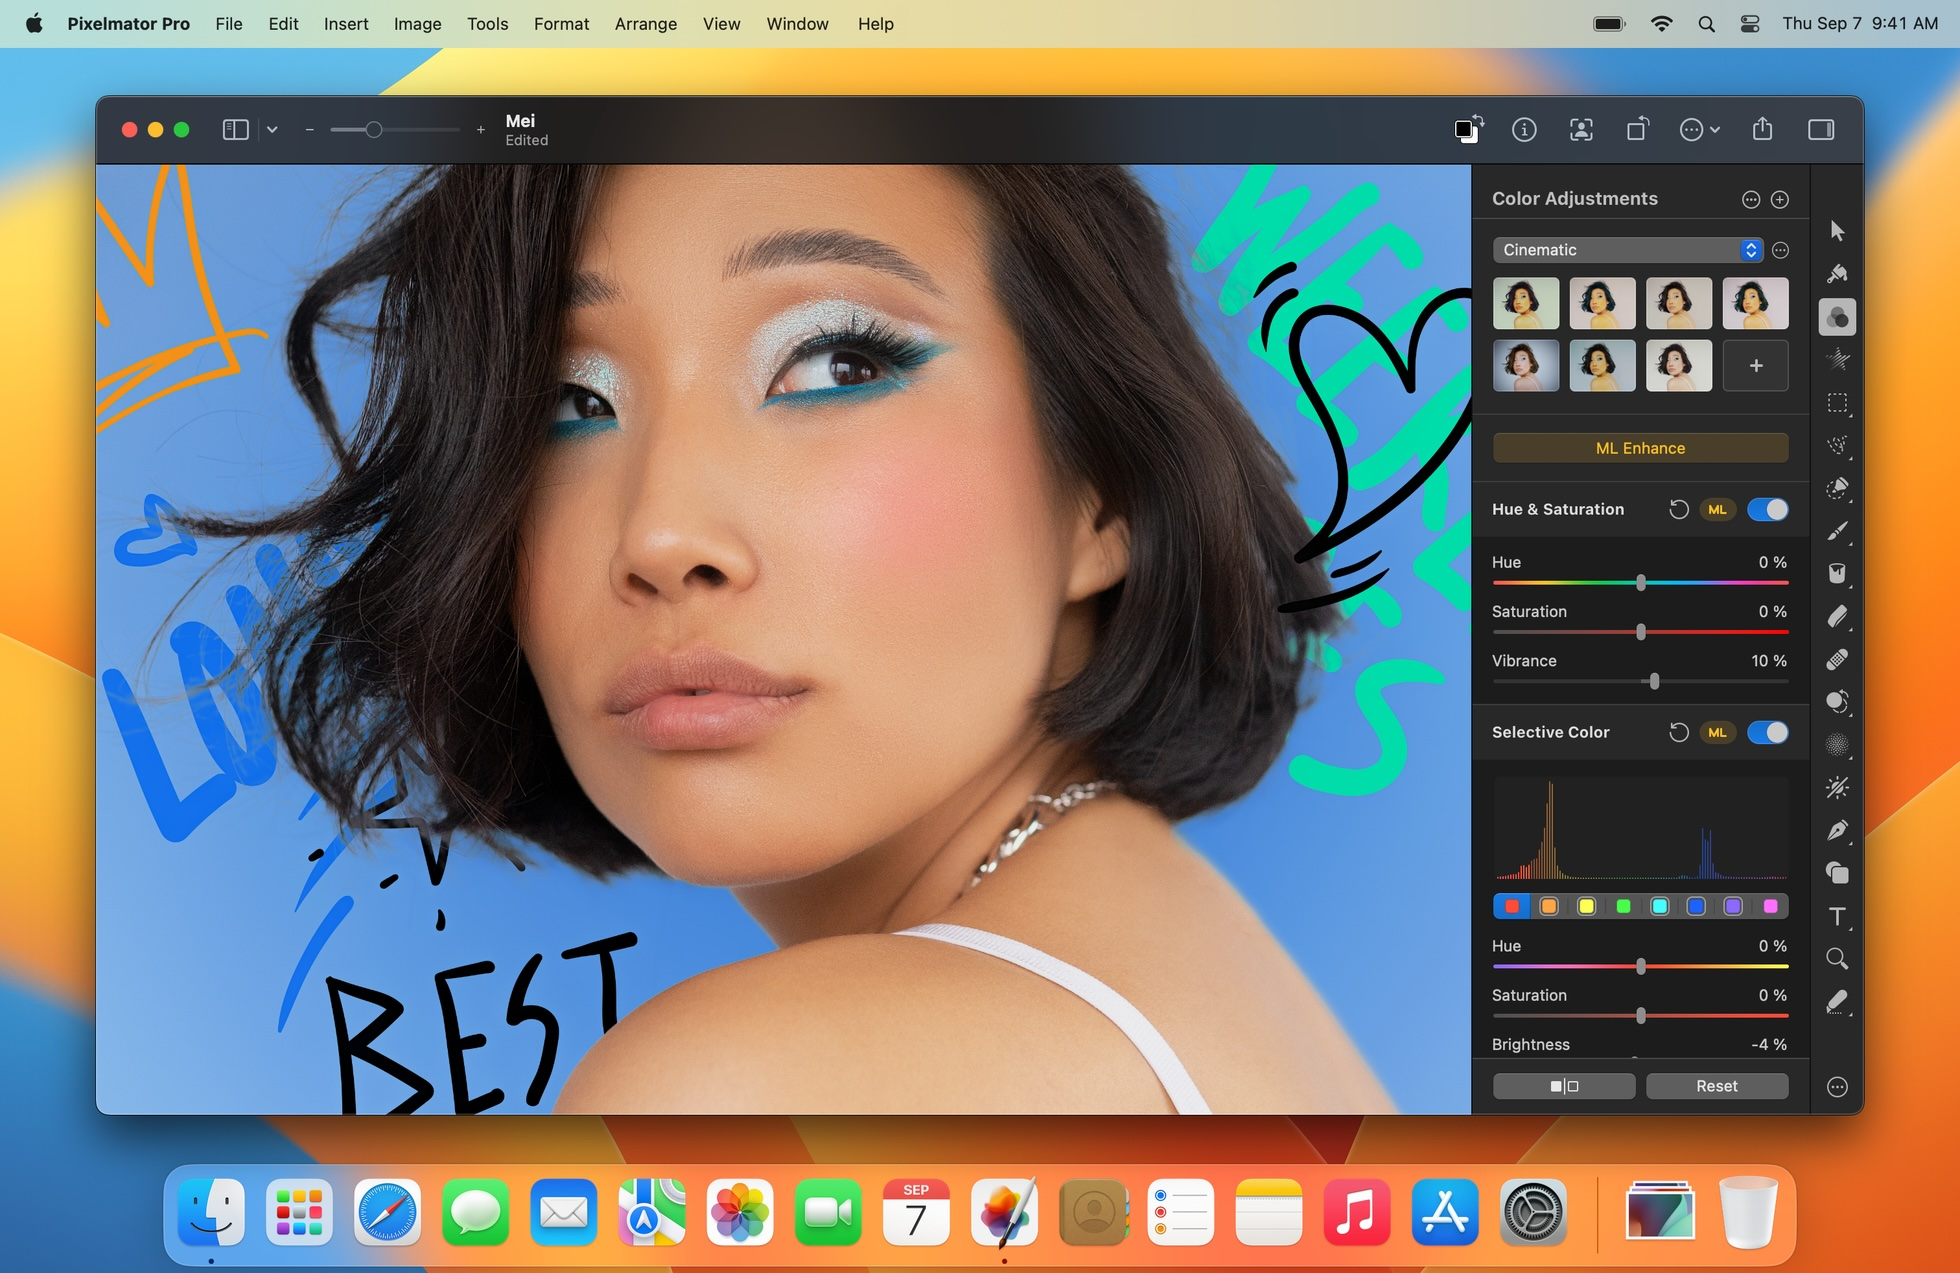Open Spotlight search in menu bar
This screenshot has width=1960, height=1273.
[1706, 23]
